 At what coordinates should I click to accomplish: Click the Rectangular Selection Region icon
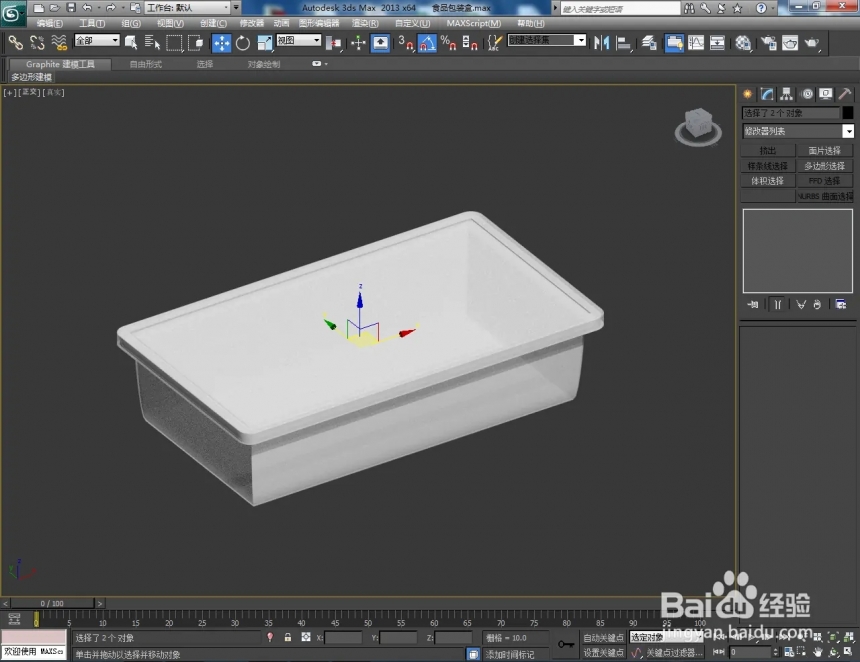(174, 43)
